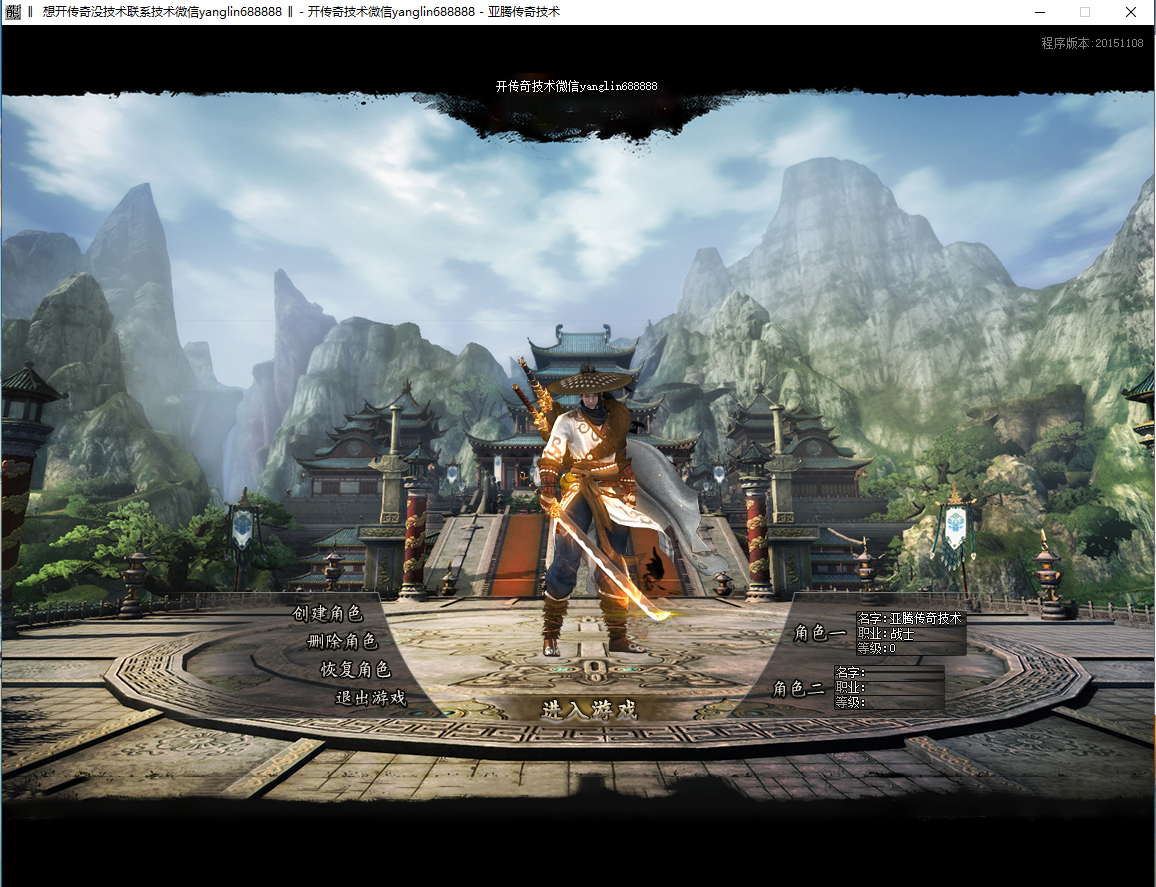Click the name text 名字:亚腾传奇技术
Viewport: 1156px width, 887px height.
pyautogui.click(x=910, y=619)
